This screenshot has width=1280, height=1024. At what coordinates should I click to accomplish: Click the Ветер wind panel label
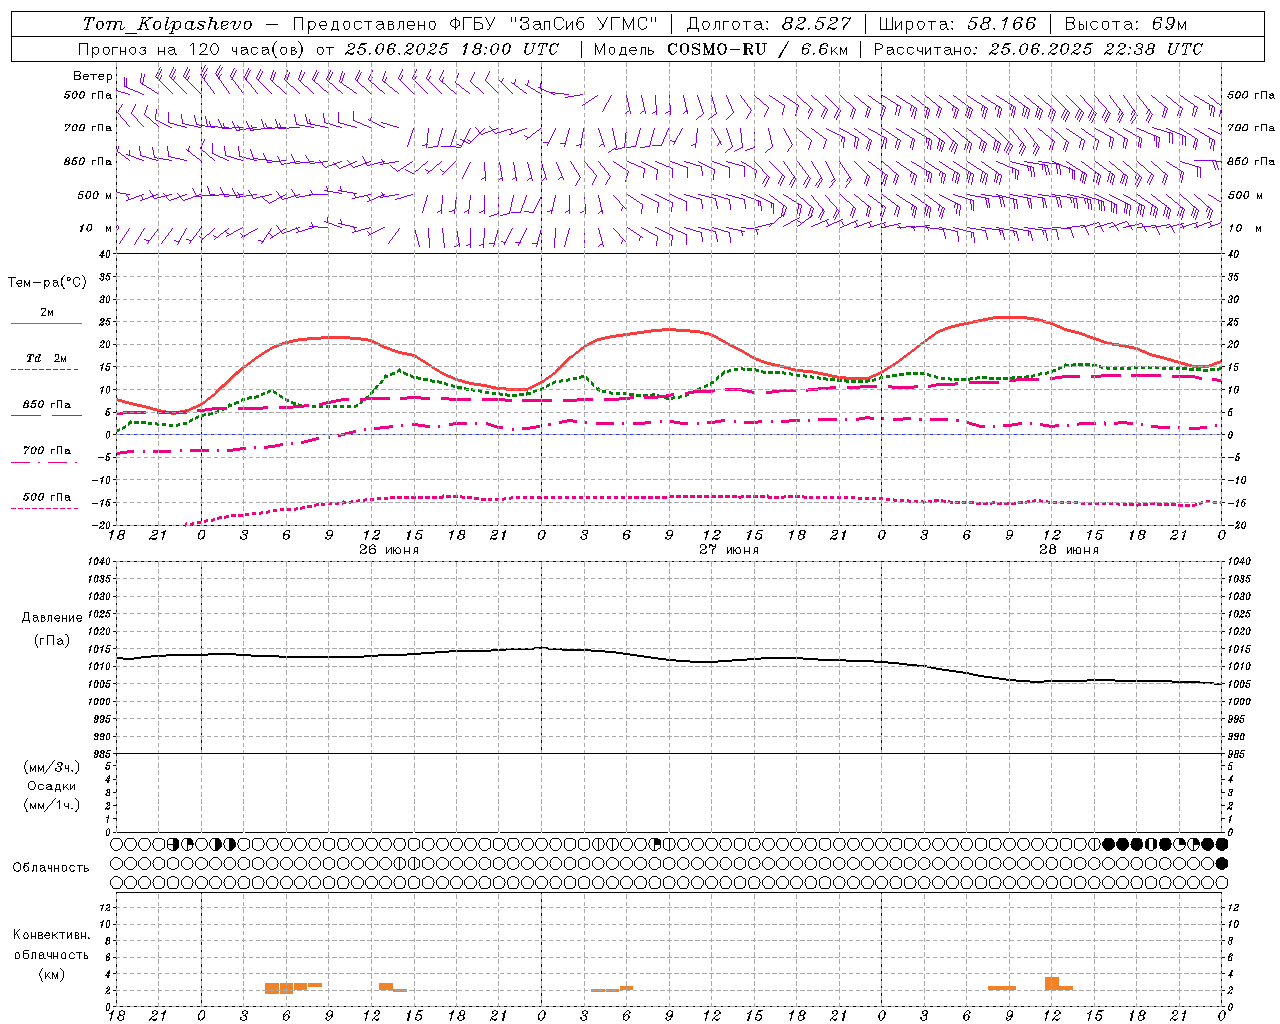pos(92,76)
